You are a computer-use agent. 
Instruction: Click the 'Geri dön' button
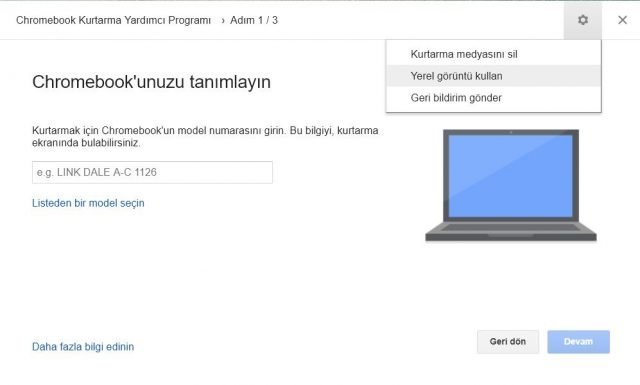coord(508,342)
